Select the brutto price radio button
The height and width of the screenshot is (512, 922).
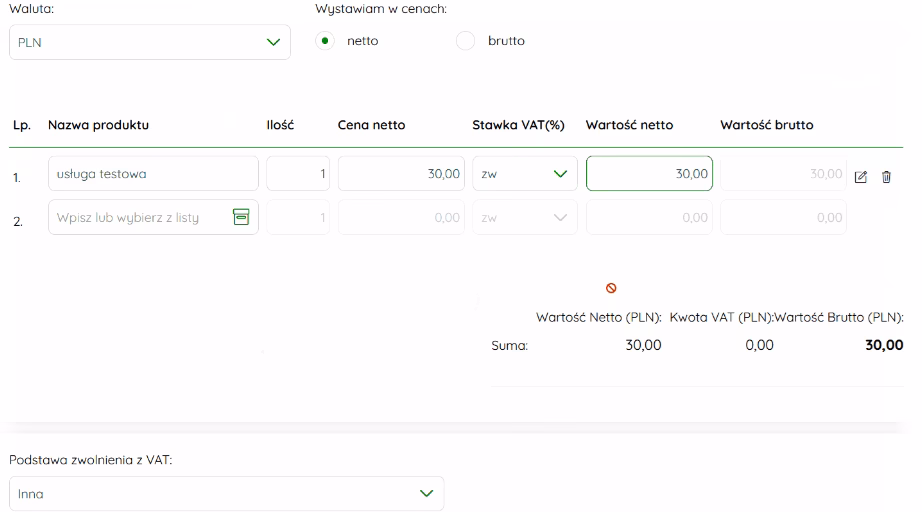(465, 41)
